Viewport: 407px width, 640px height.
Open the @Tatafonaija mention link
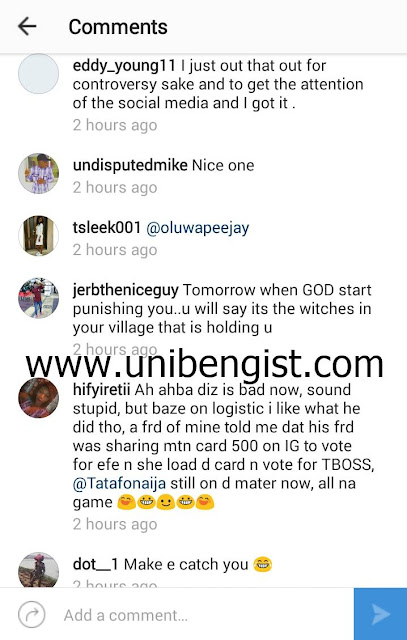click(x=119, y=483)
